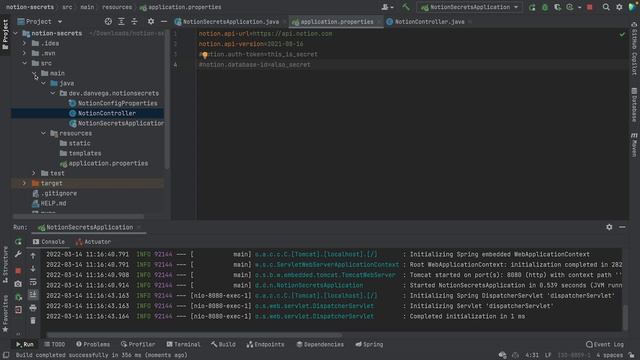This screenshot has width=640, height=360.
Task: Expand all icon in Project panel
Action: [x=121, y=21]
